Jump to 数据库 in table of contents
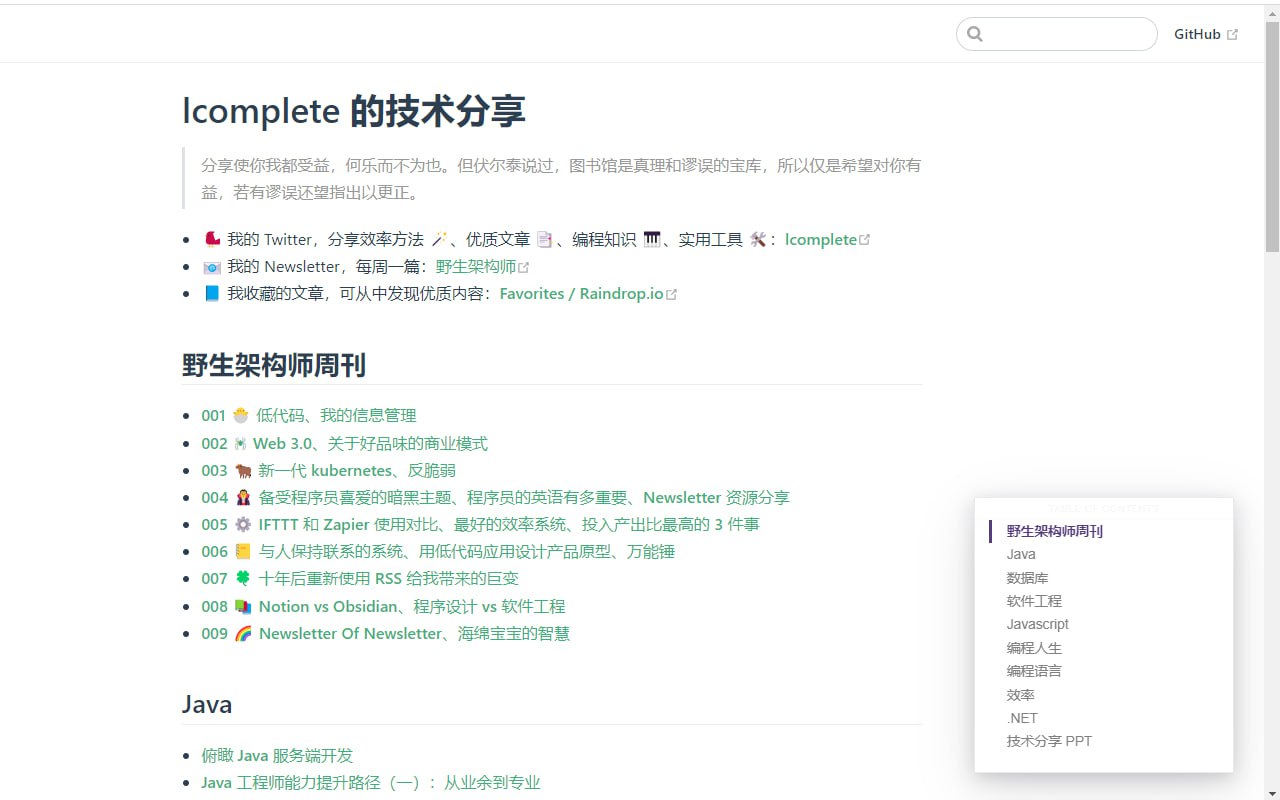The image size is (1280, 800). [1027, 578]
